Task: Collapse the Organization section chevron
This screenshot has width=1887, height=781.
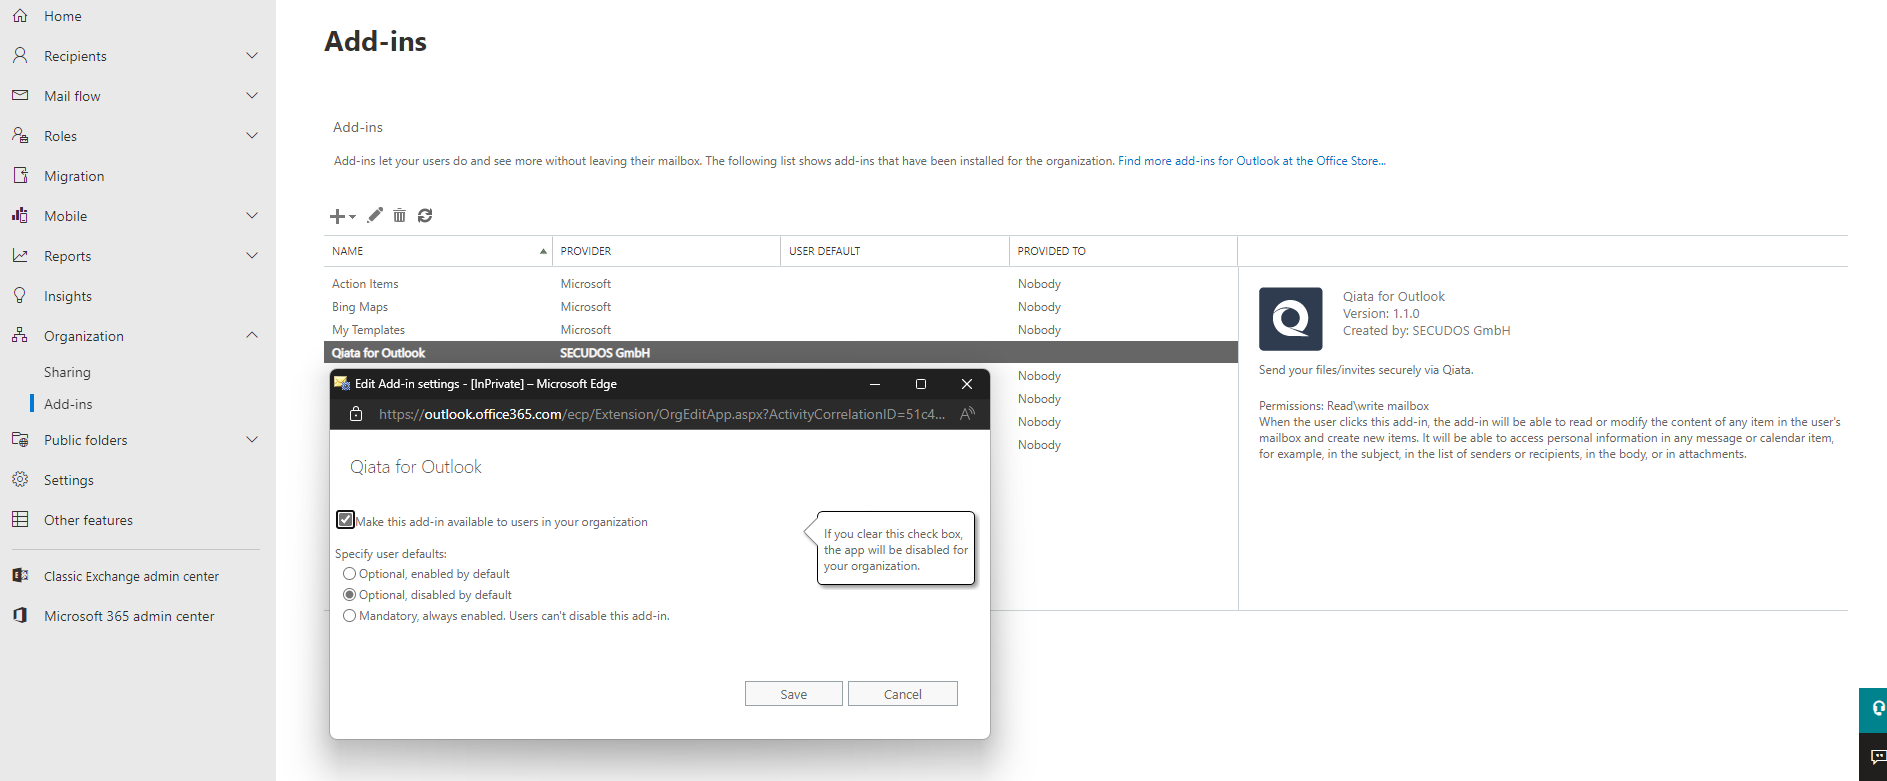Action: point(252,336)
